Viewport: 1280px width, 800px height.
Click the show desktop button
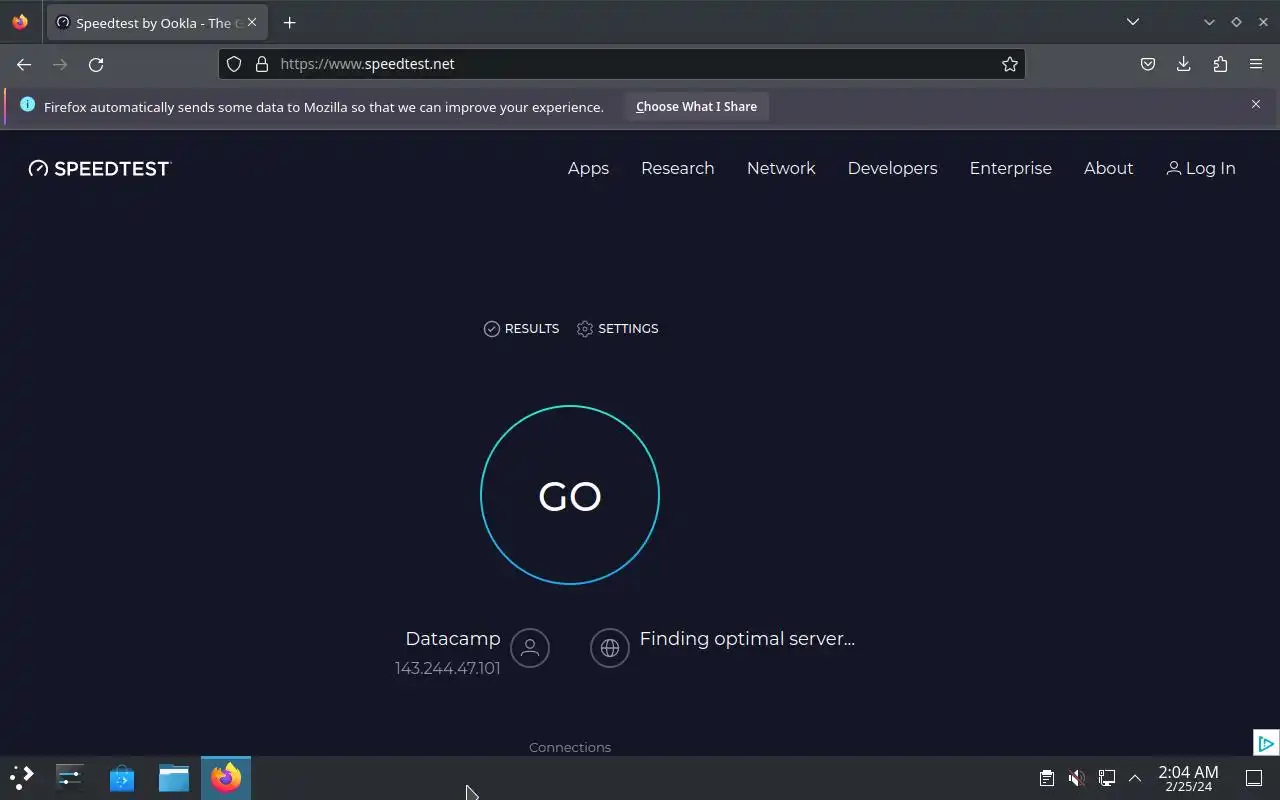pos(1254,778)
